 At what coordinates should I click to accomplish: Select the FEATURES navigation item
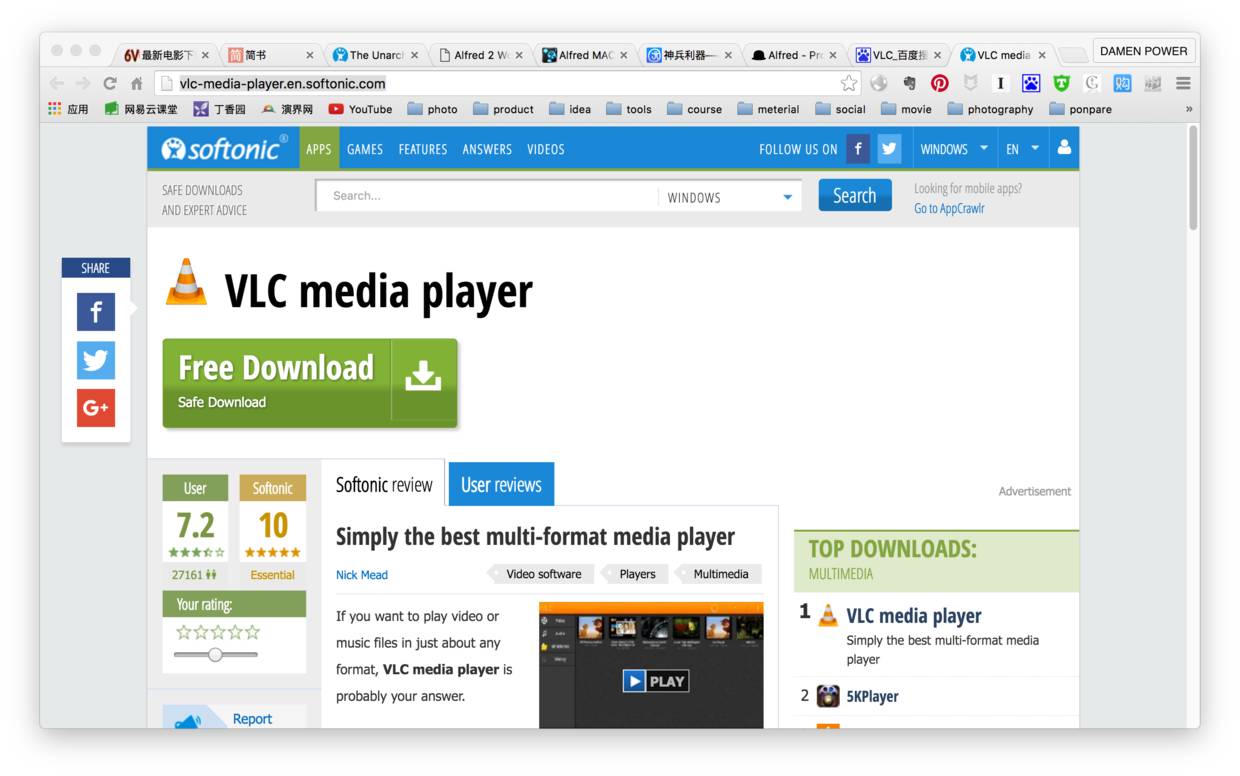pos(423,149)
